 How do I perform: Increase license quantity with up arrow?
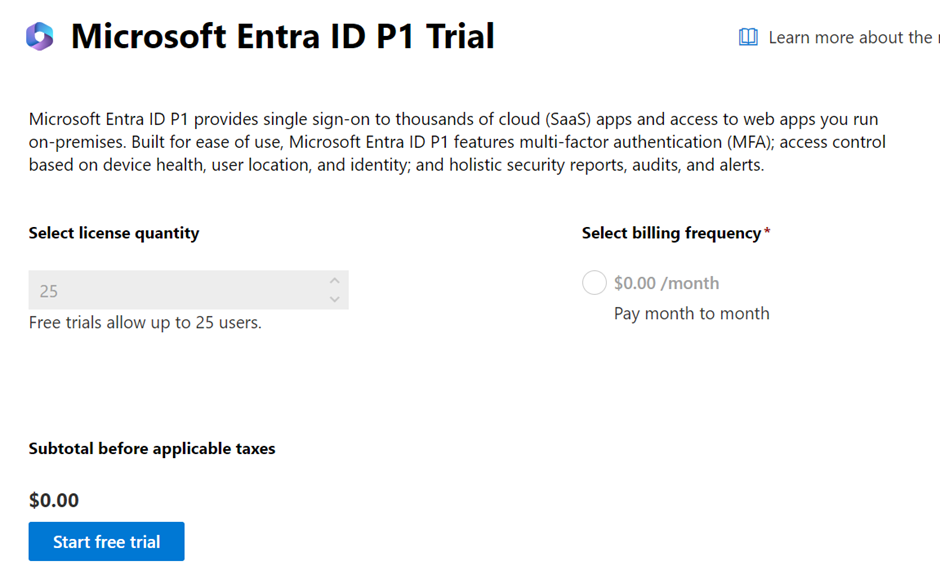point(335,281)
